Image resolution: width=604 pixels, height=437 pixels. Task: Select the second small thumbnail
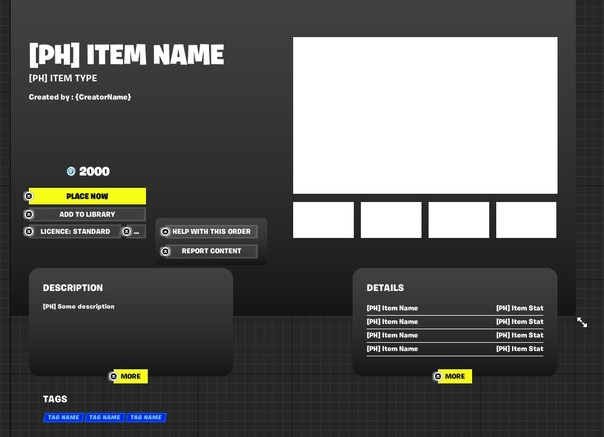pyautogui.click(x=391, y=220)
